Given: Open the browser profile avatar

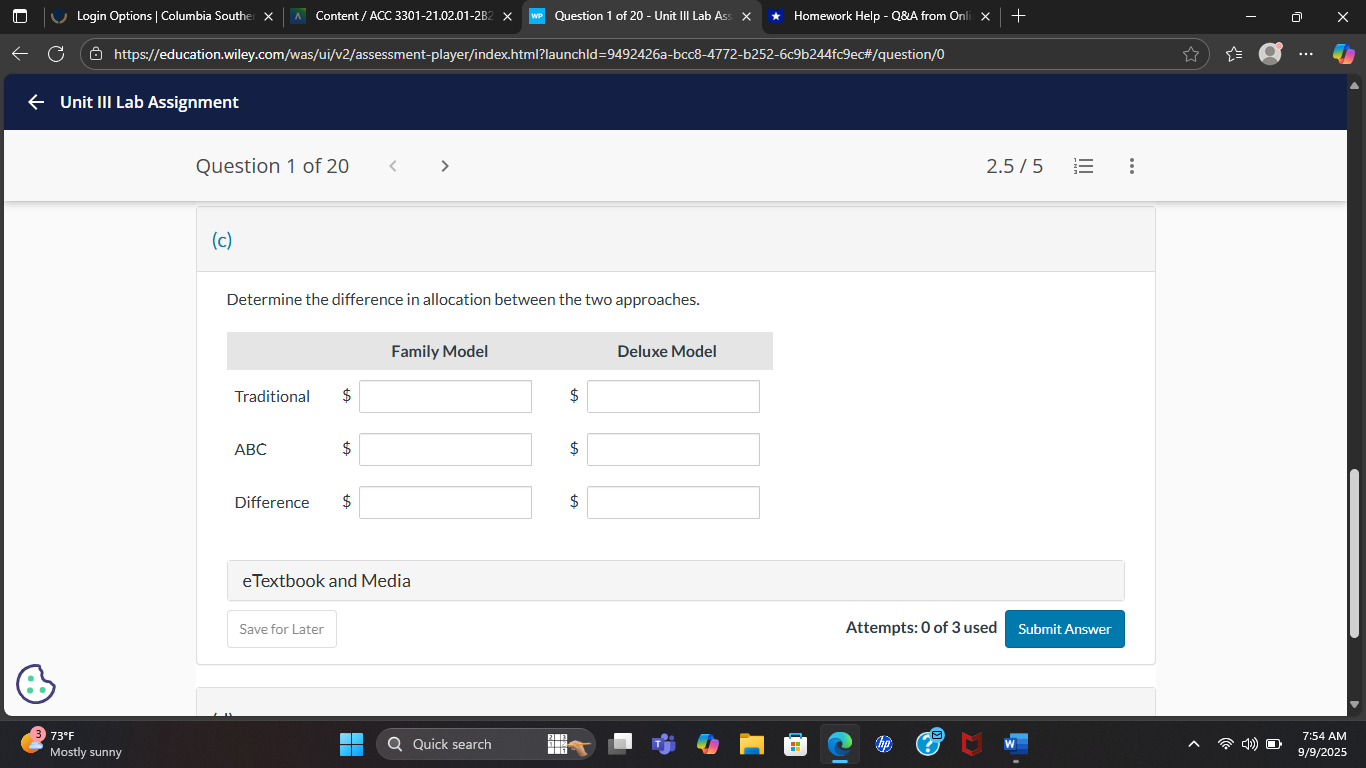Looking at the screenshot, I should click(x=1269, y=54).
